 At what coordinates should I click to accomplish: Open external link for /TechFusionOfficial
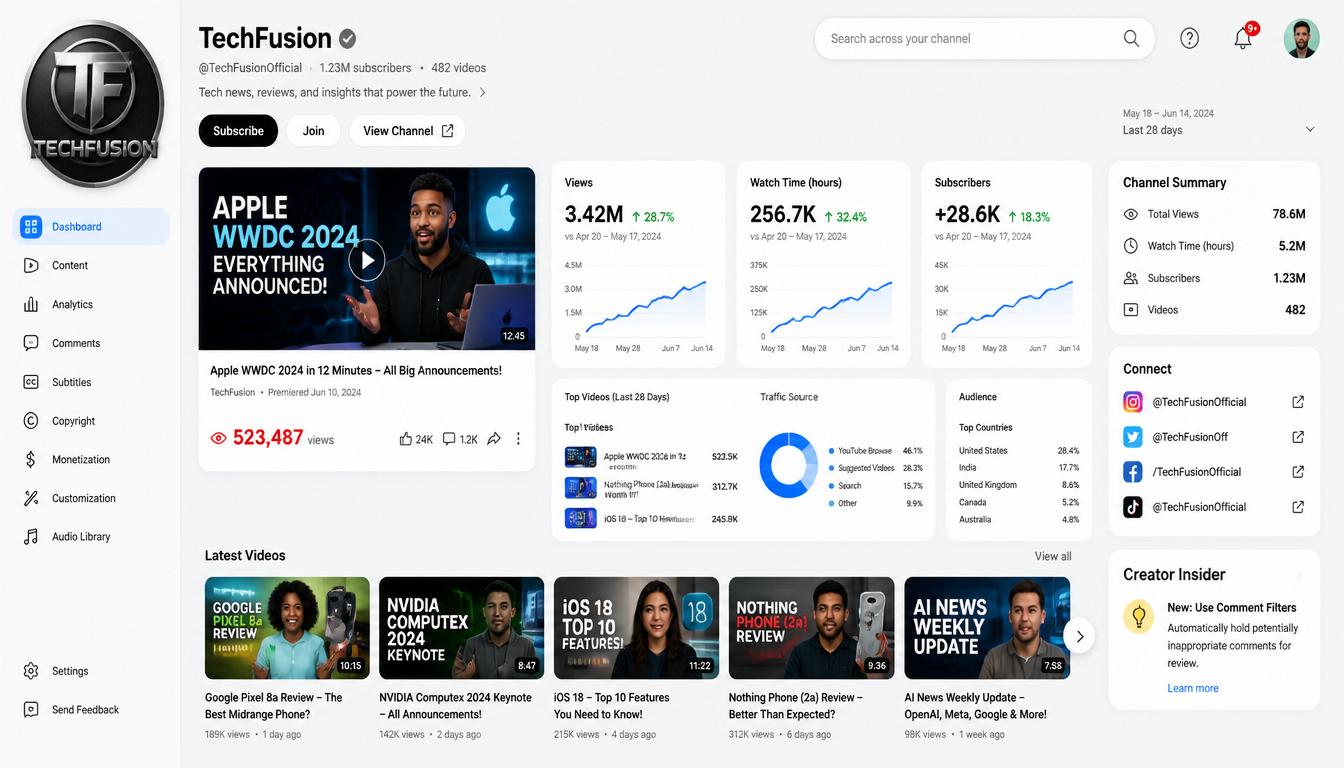pos(1298,472)
